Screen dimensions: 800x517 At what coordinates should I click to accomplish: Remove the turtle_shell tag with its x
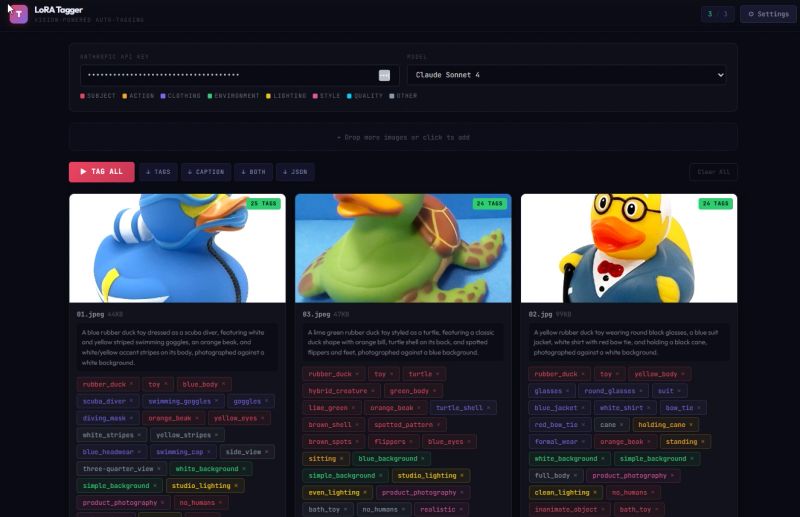click(x=489, y=408)
